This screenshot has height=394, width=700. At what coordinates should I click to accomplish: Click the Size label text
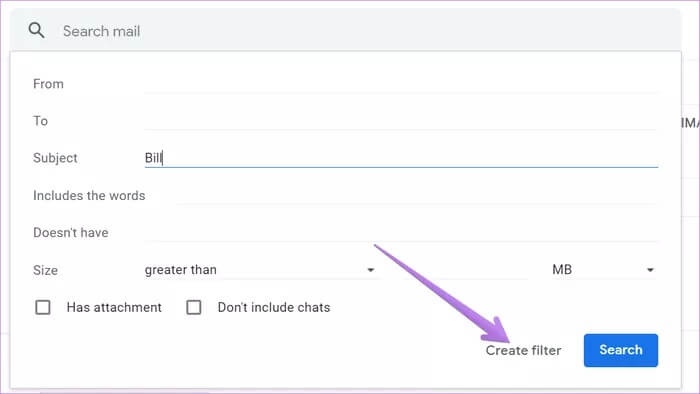tap(46, 270)
